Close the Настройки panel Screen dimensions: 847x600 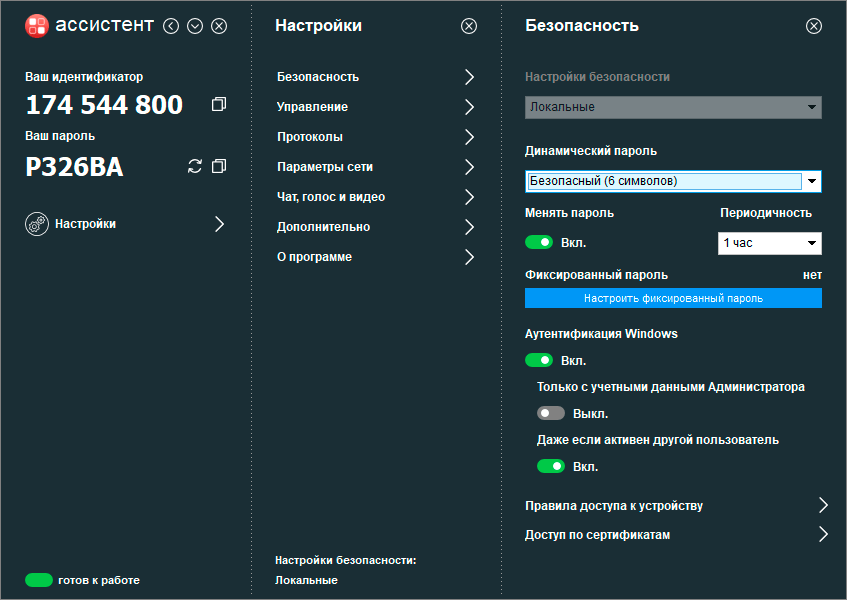(x=469, y=26)
